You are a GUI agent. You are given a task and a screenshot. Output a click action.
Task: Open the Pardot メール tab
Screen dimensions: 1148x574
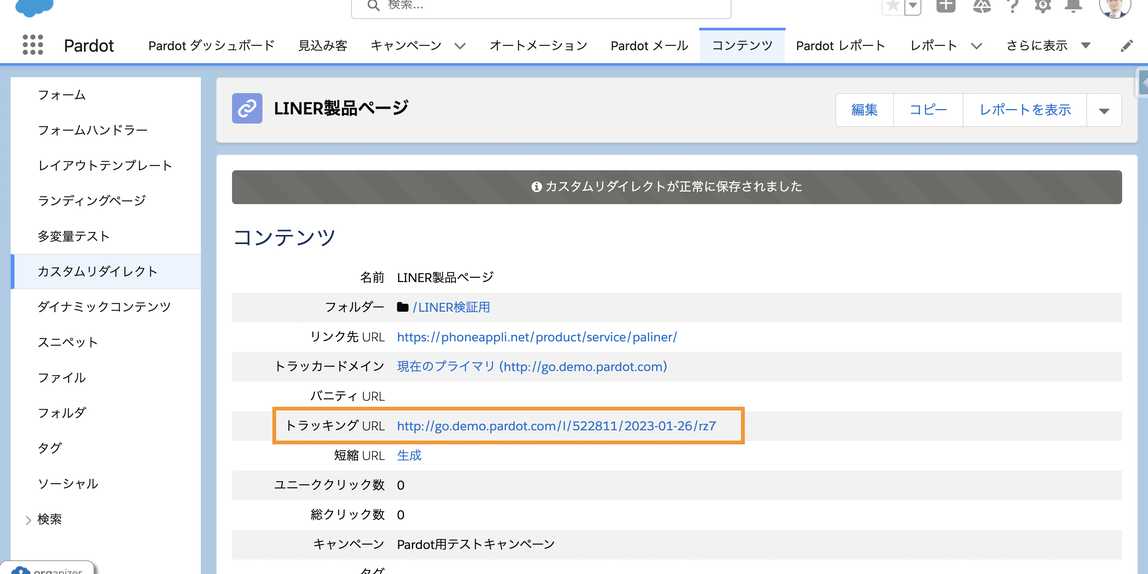(649, 45)
